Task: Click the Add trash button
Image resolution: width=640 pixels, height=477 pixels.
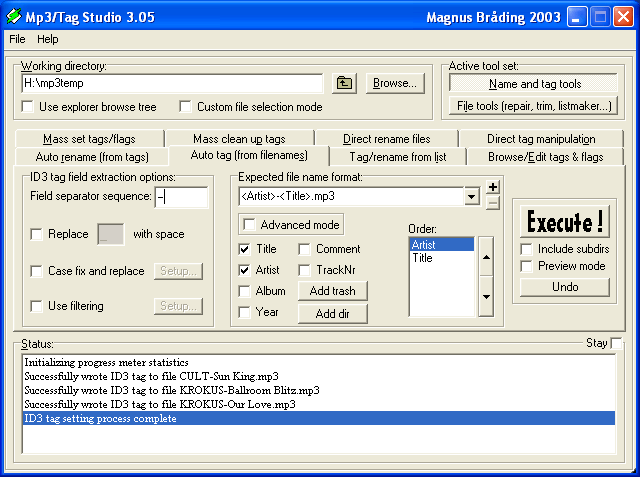Action: click(x=333, y=291)
